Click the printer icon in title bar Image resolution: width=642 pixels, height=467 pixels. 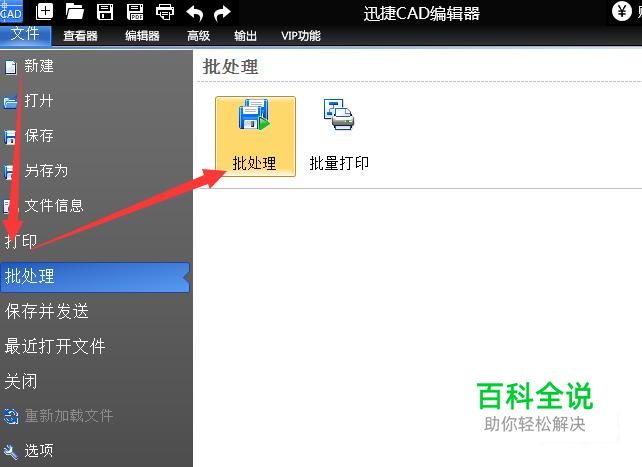click(165, 12)
